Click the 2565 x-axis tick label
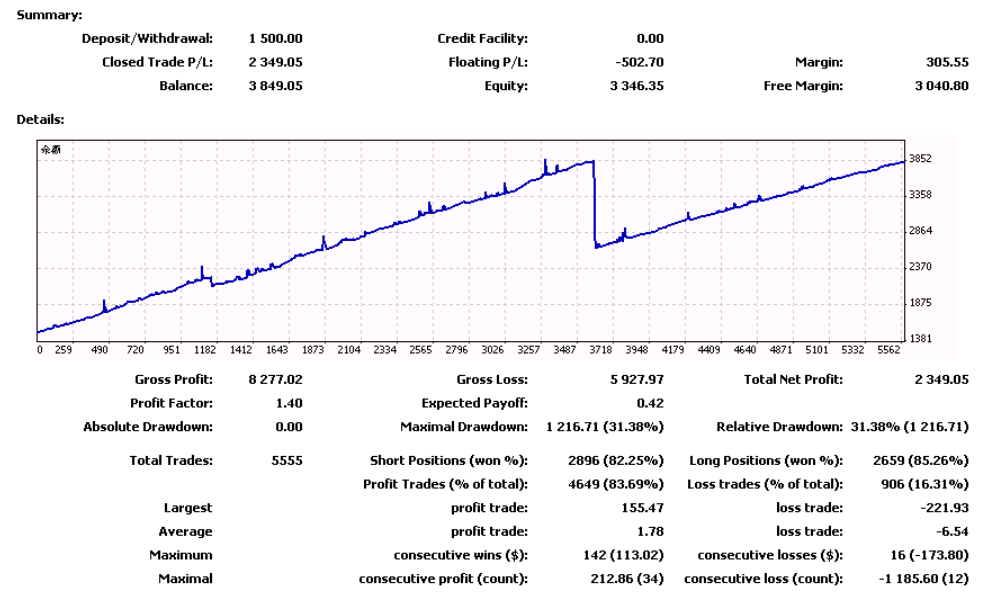 (420, 350)
